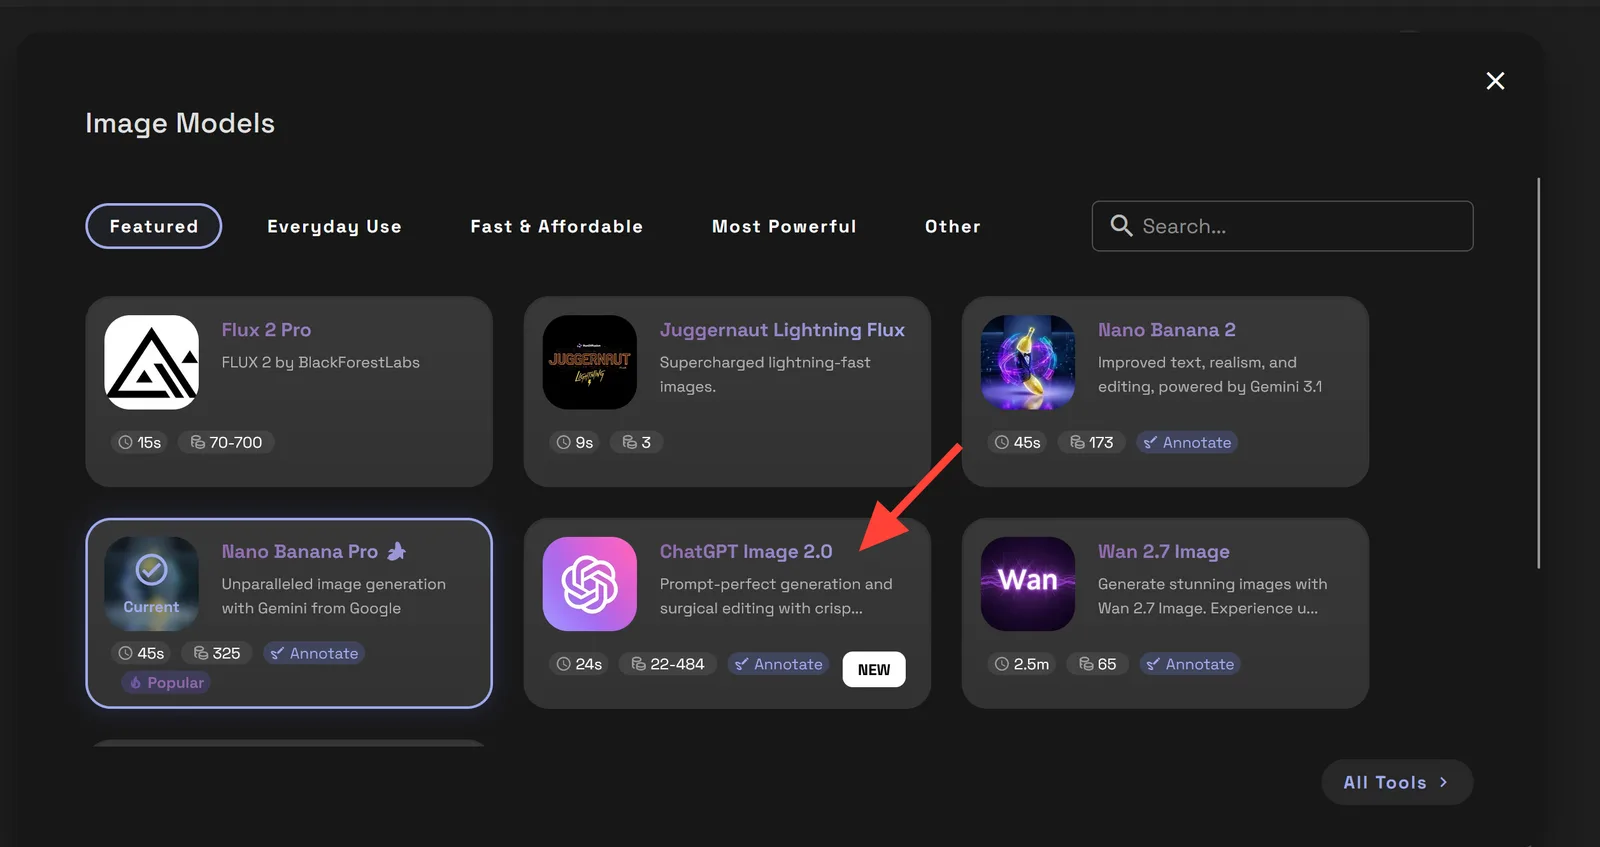Click 'Generate stunning images with Wan 2.7' description
The height and width of the screenshot is (847, 1600).
tap(1213, 596)
